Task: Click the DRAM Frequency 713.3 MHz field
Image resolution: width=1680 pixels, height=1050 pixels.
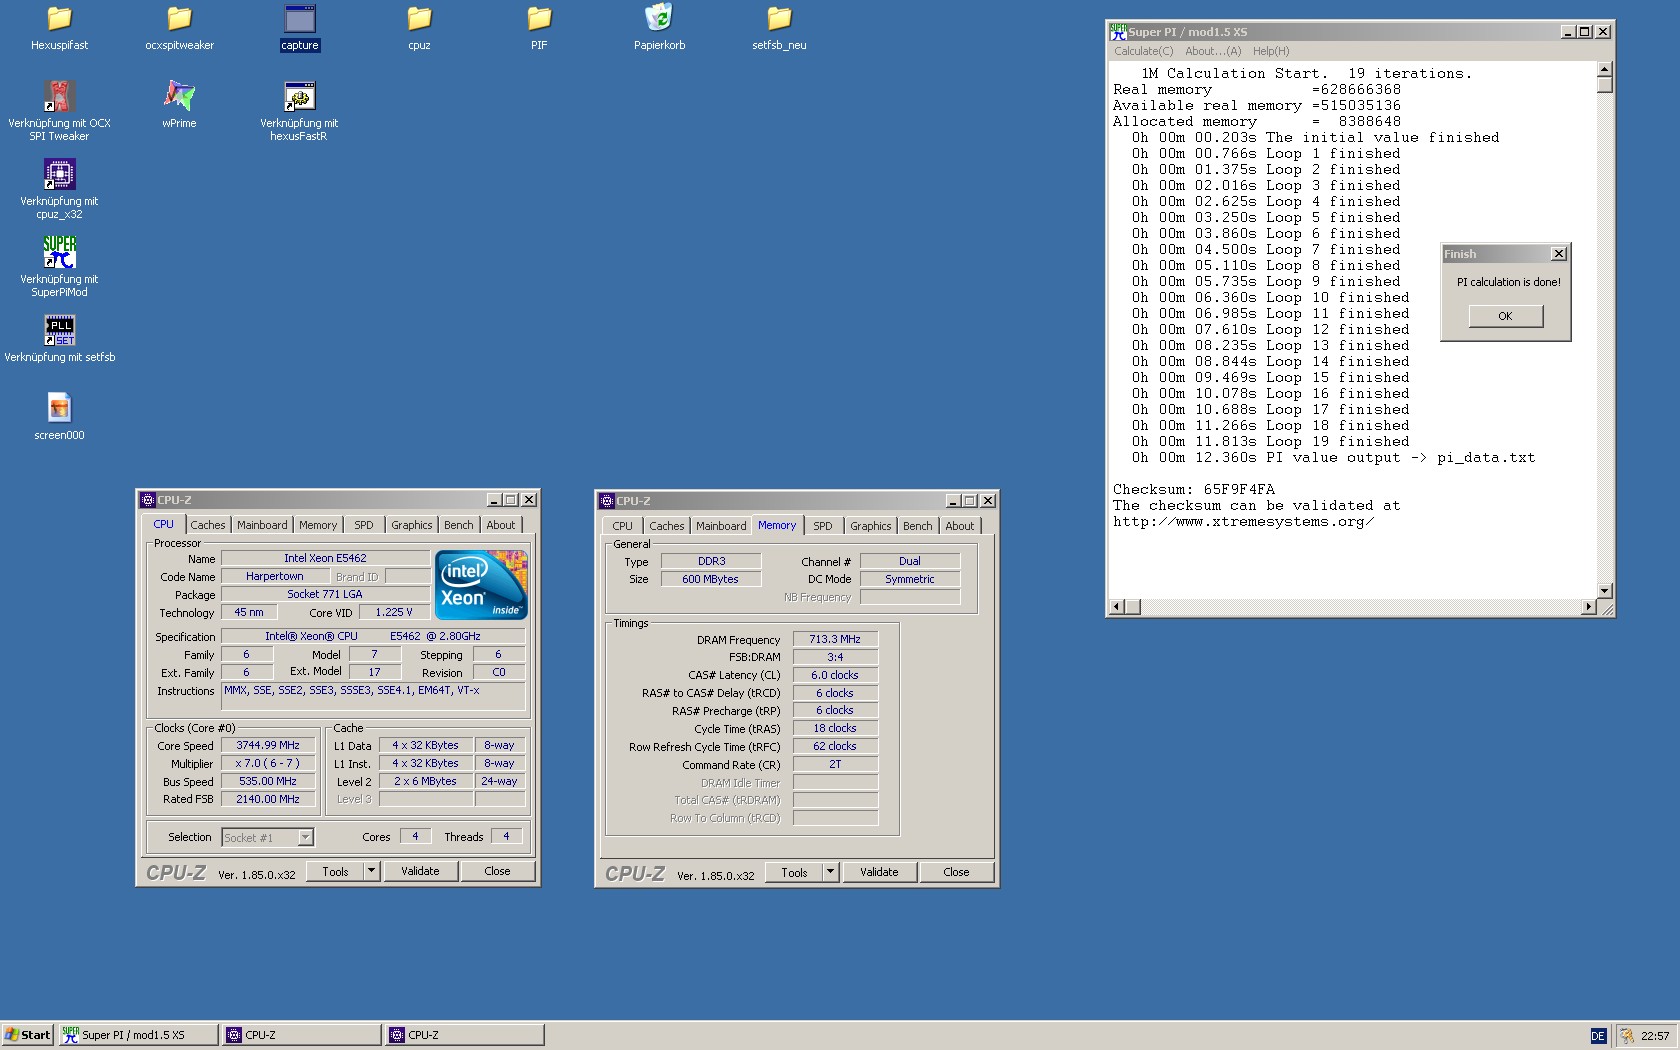Action: coord(835,639)
